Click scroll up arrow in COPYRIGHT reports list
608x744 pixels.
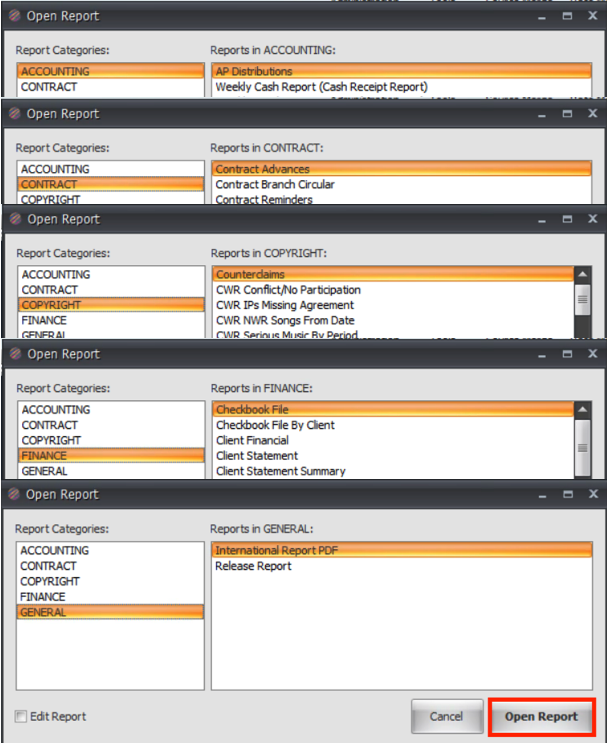click(x=581, y=274)
